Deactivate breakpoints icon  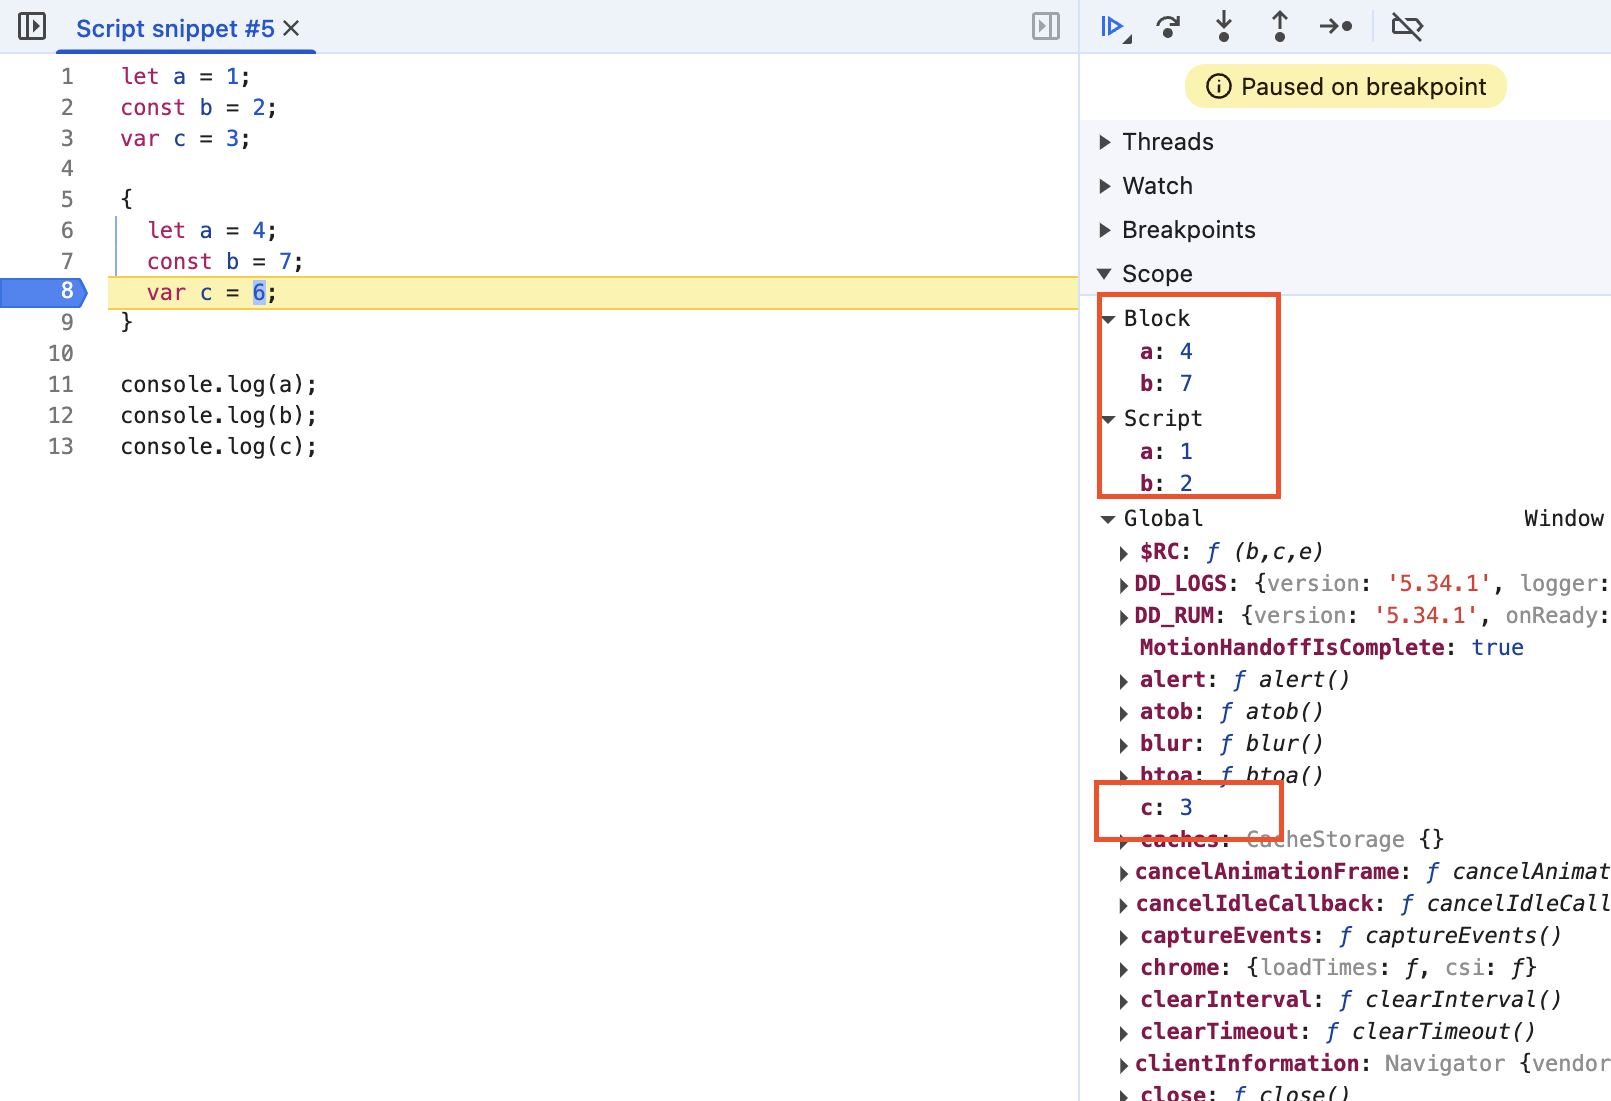coord(1406,27)
